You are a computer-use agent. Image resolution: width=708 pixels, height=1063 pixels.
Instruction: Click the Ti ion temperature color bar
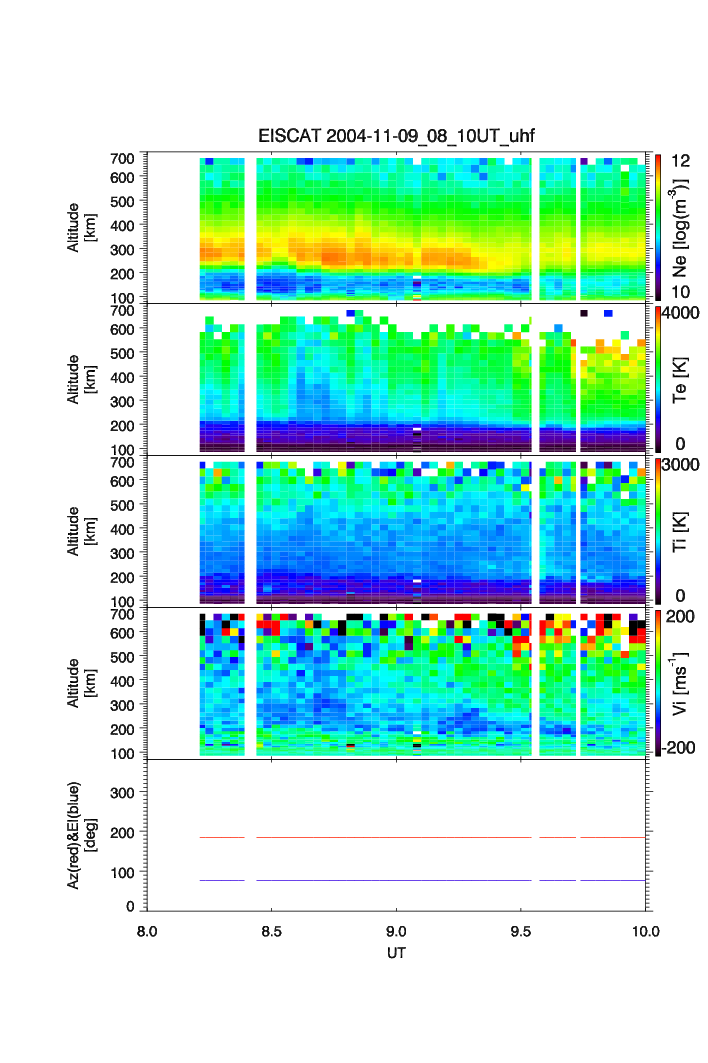657,531
